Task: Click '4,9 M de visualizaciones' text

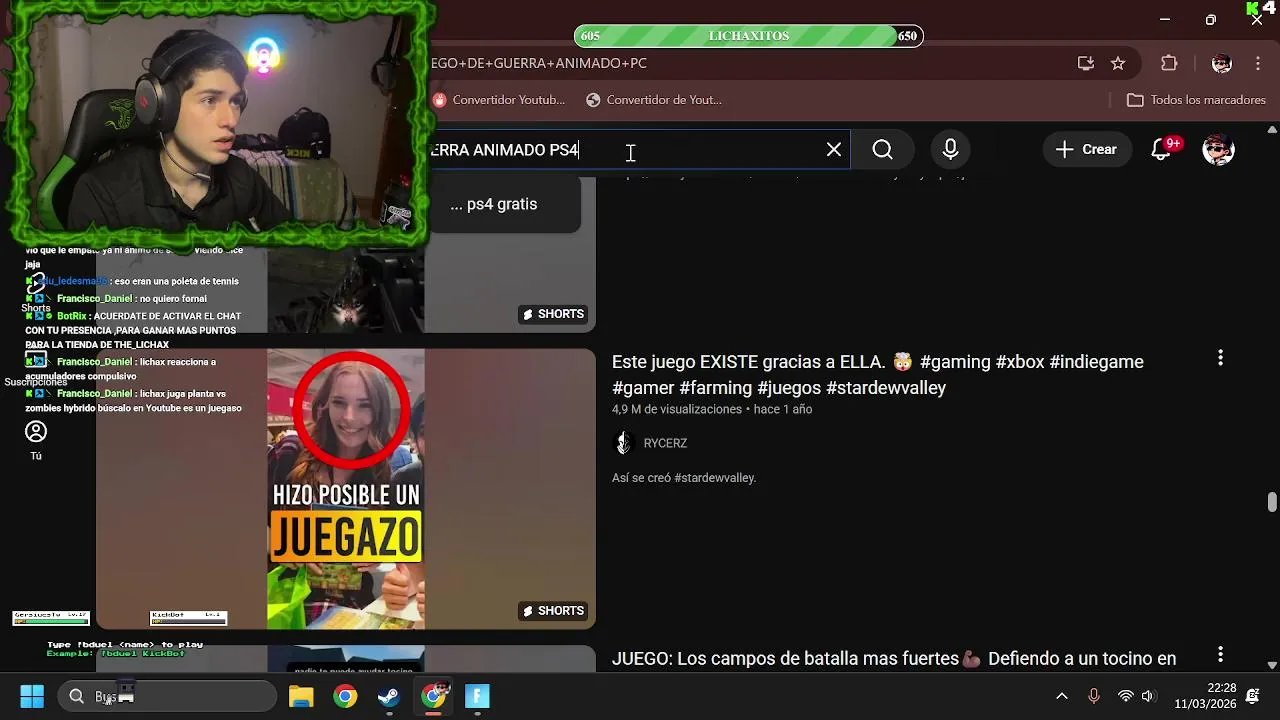Action: point(677,409)
